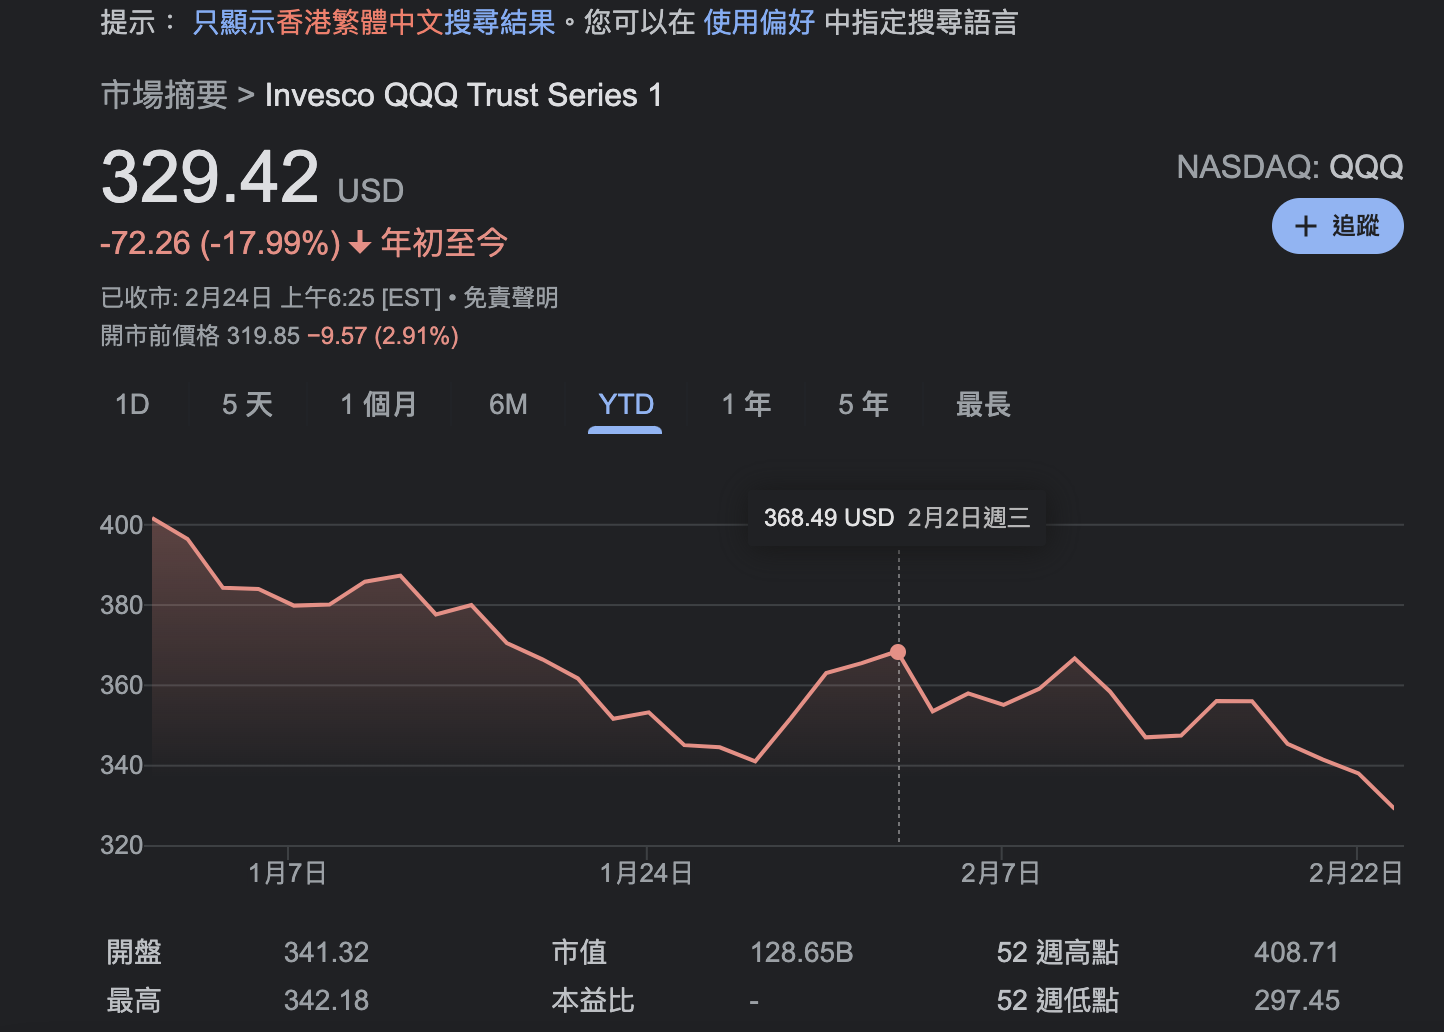Select the YTD range tab
The width and height of the screenshot is (1444, 1032).
pyautogui.click(x=626, y=405)
